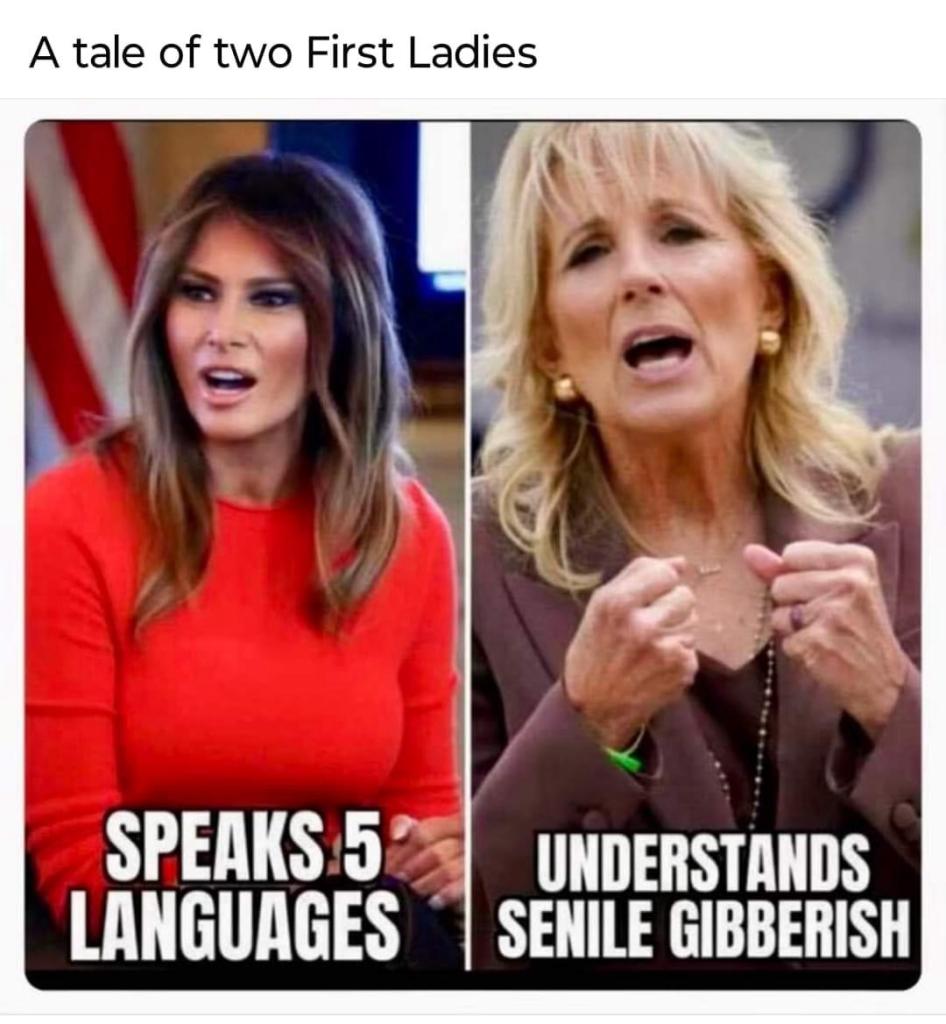Click the white divider between both photos

point(467,547)
